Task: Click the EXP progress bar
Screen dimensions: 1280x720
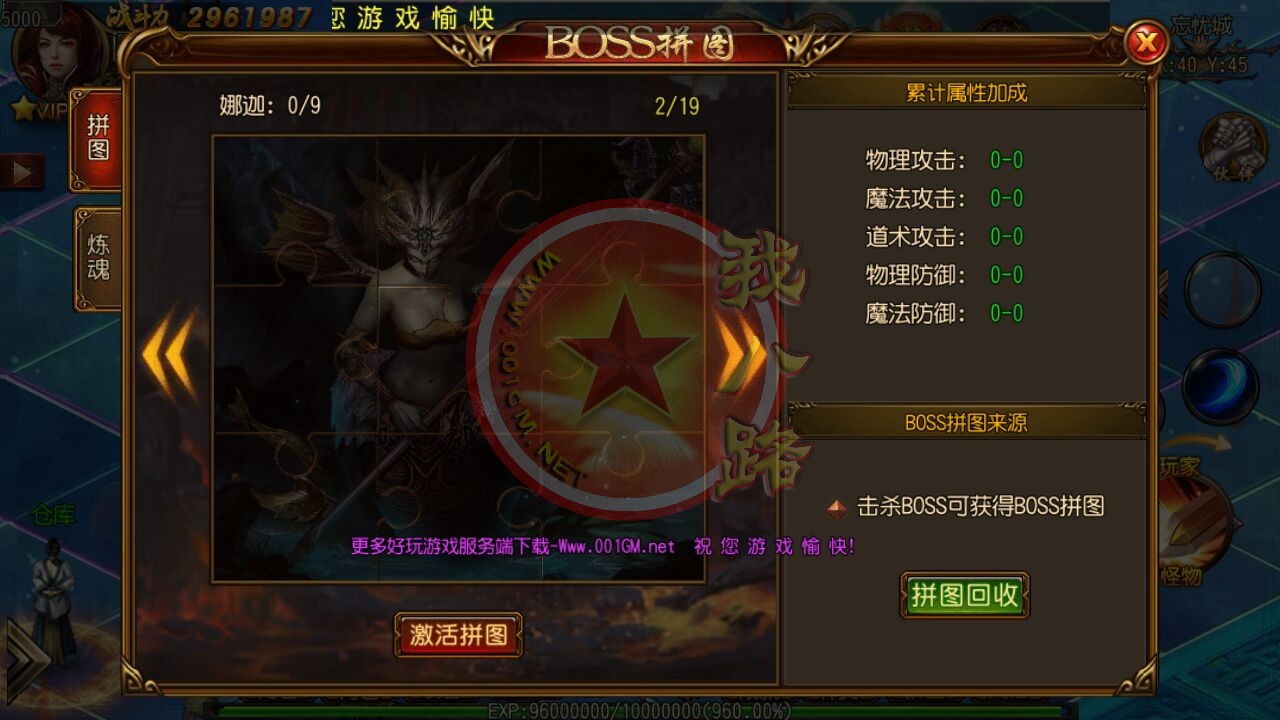Action: click(x=640, y=711)
